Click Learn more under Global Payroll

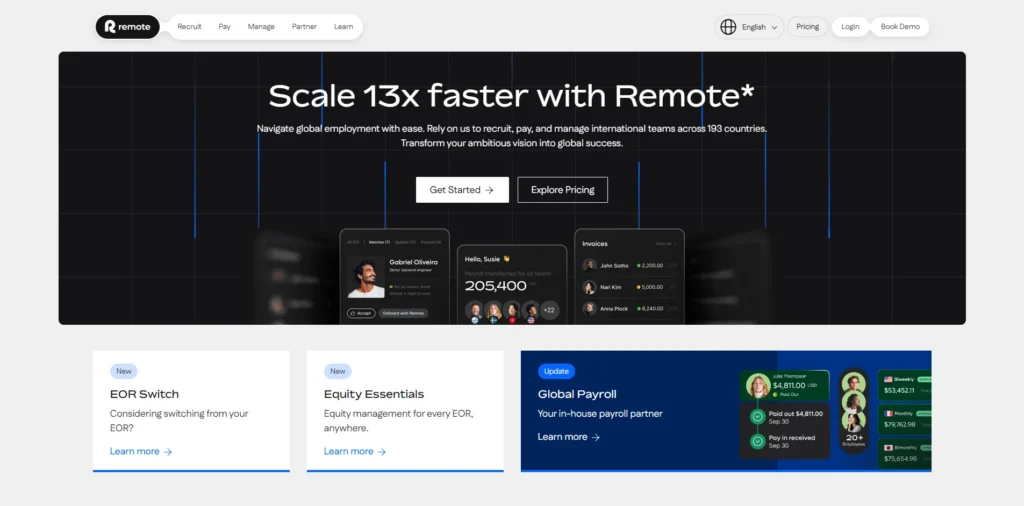coord(569,437)
